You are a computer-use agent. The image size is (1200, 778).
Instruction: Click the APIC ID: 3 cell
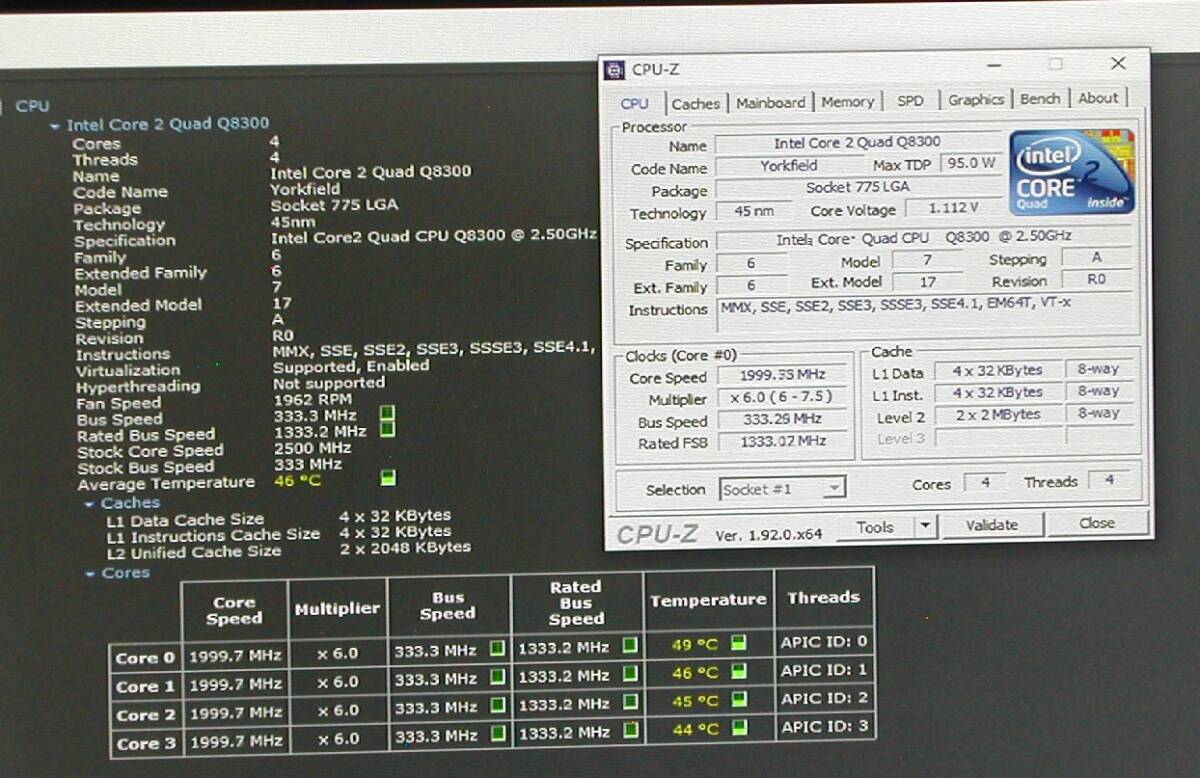point(824,726)
